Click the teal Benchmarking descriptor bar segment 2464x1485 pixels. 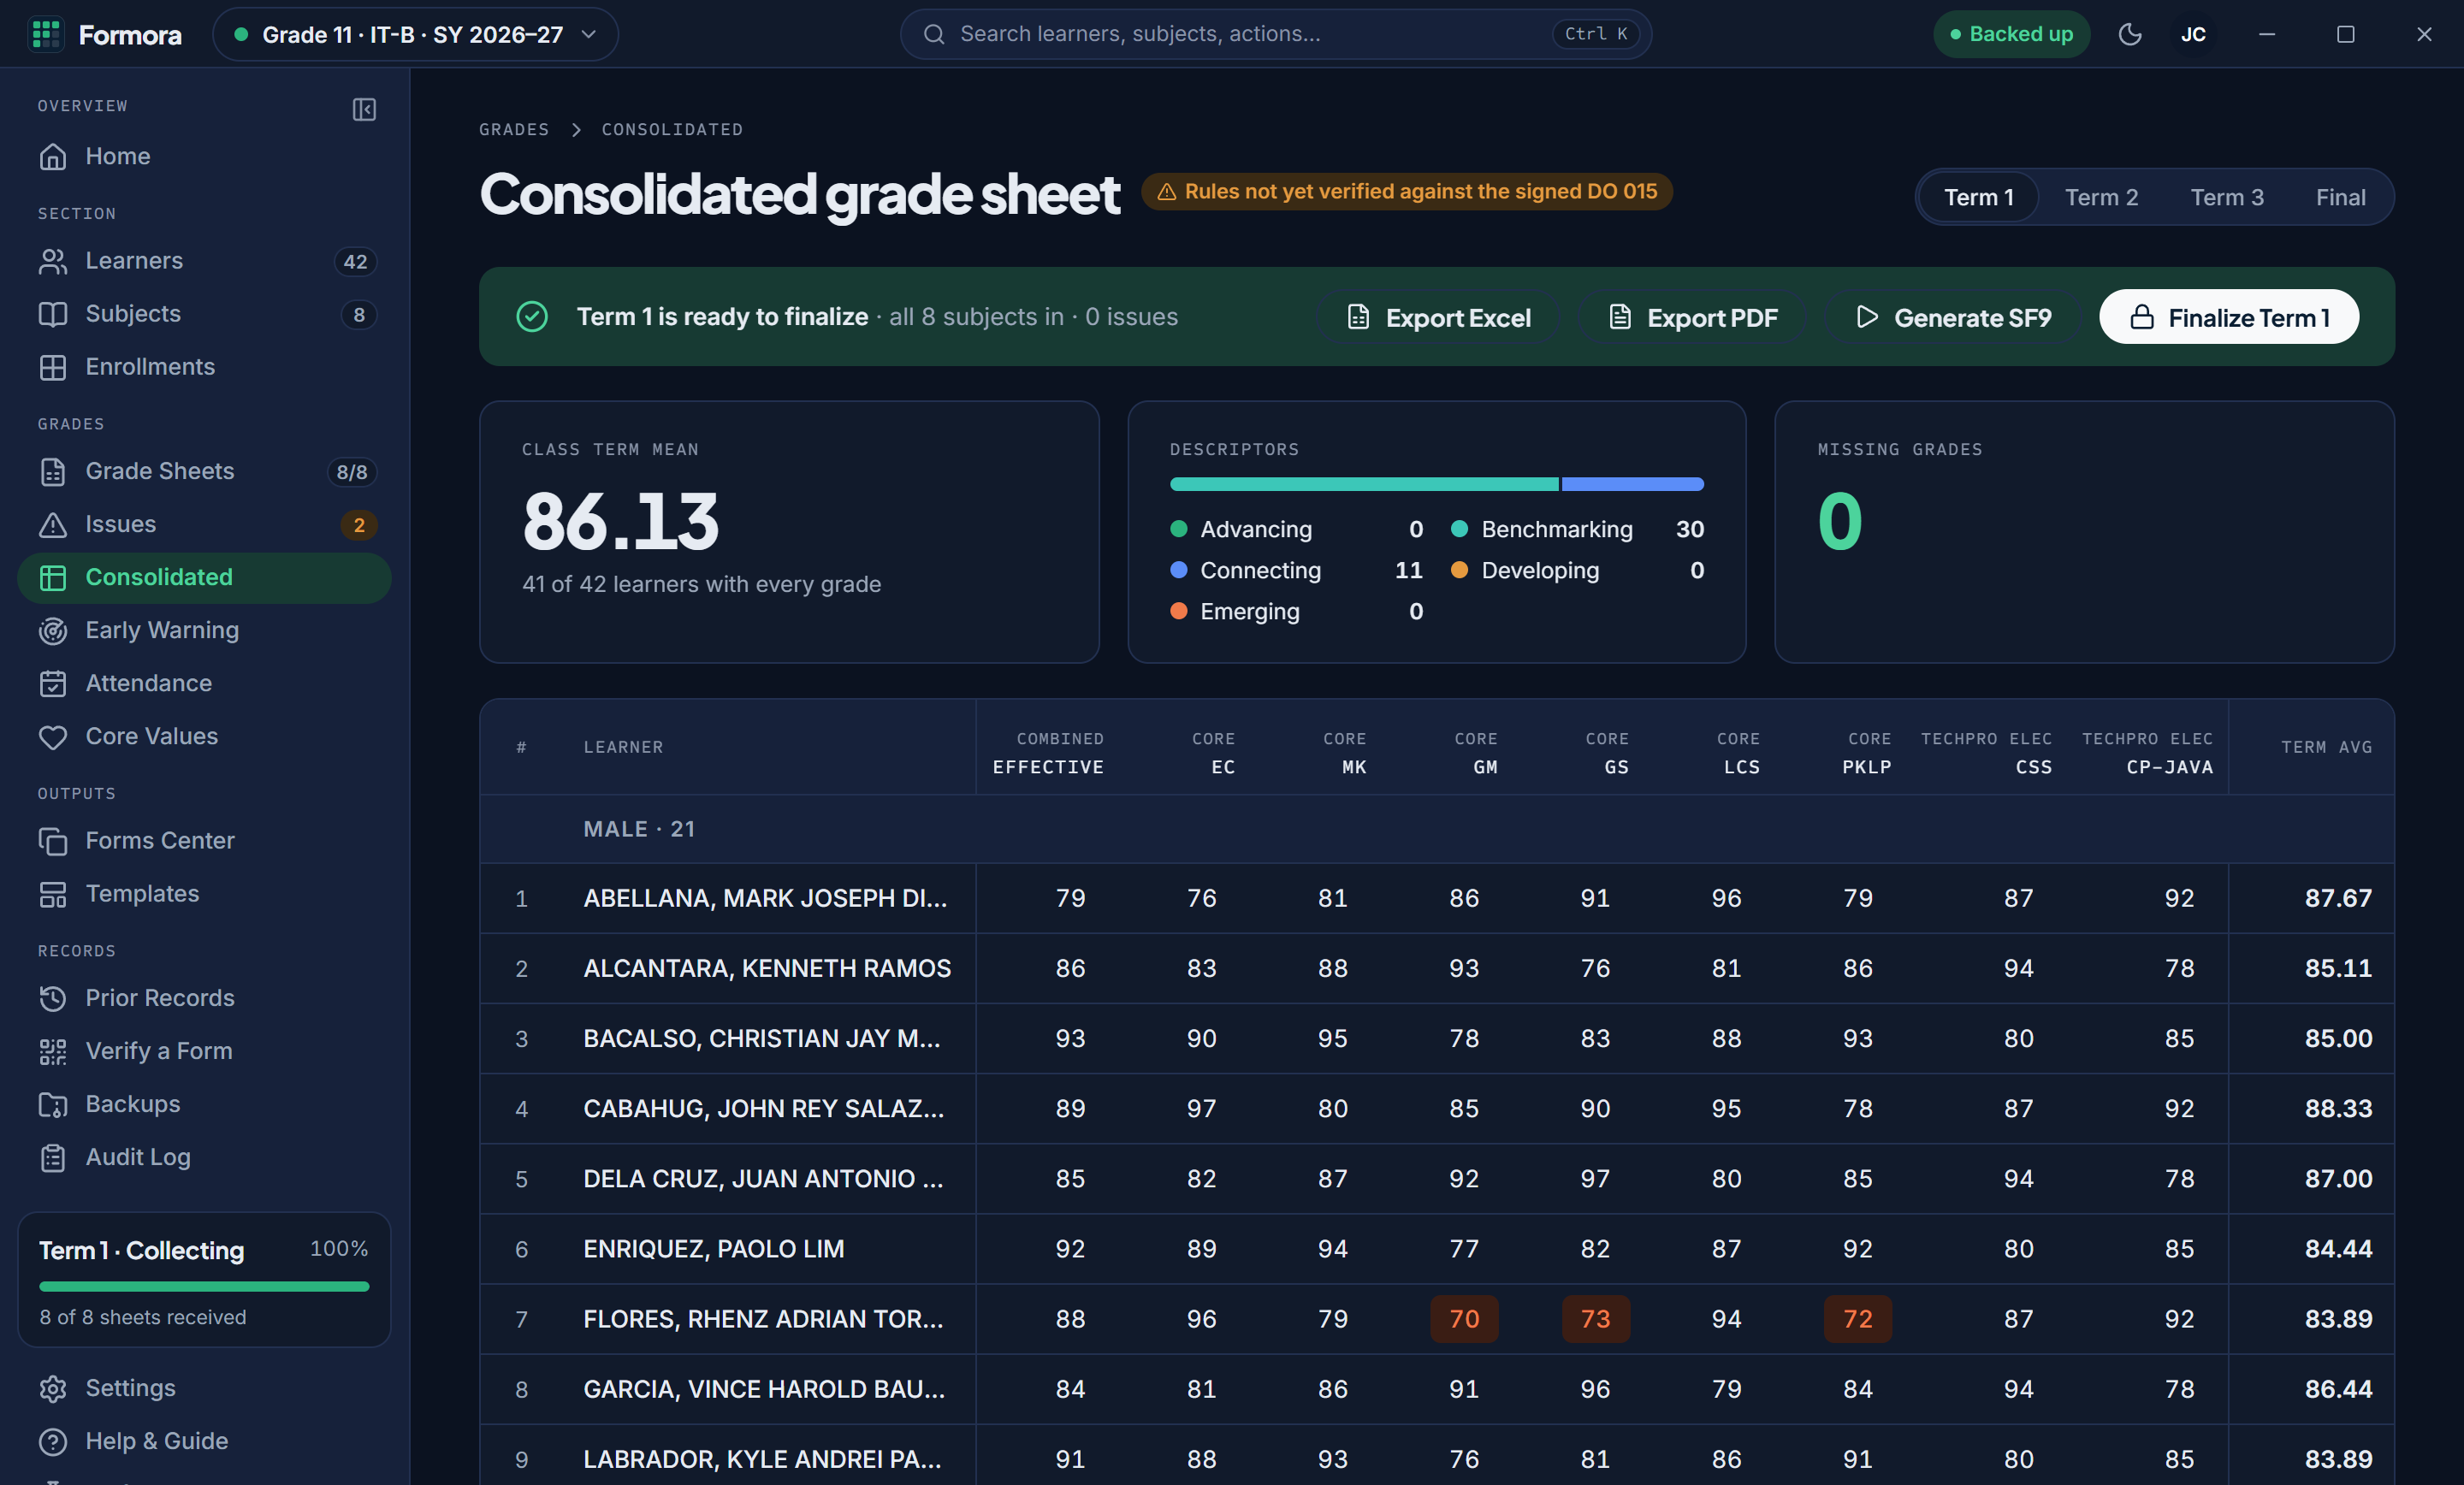click(1364, 484)
